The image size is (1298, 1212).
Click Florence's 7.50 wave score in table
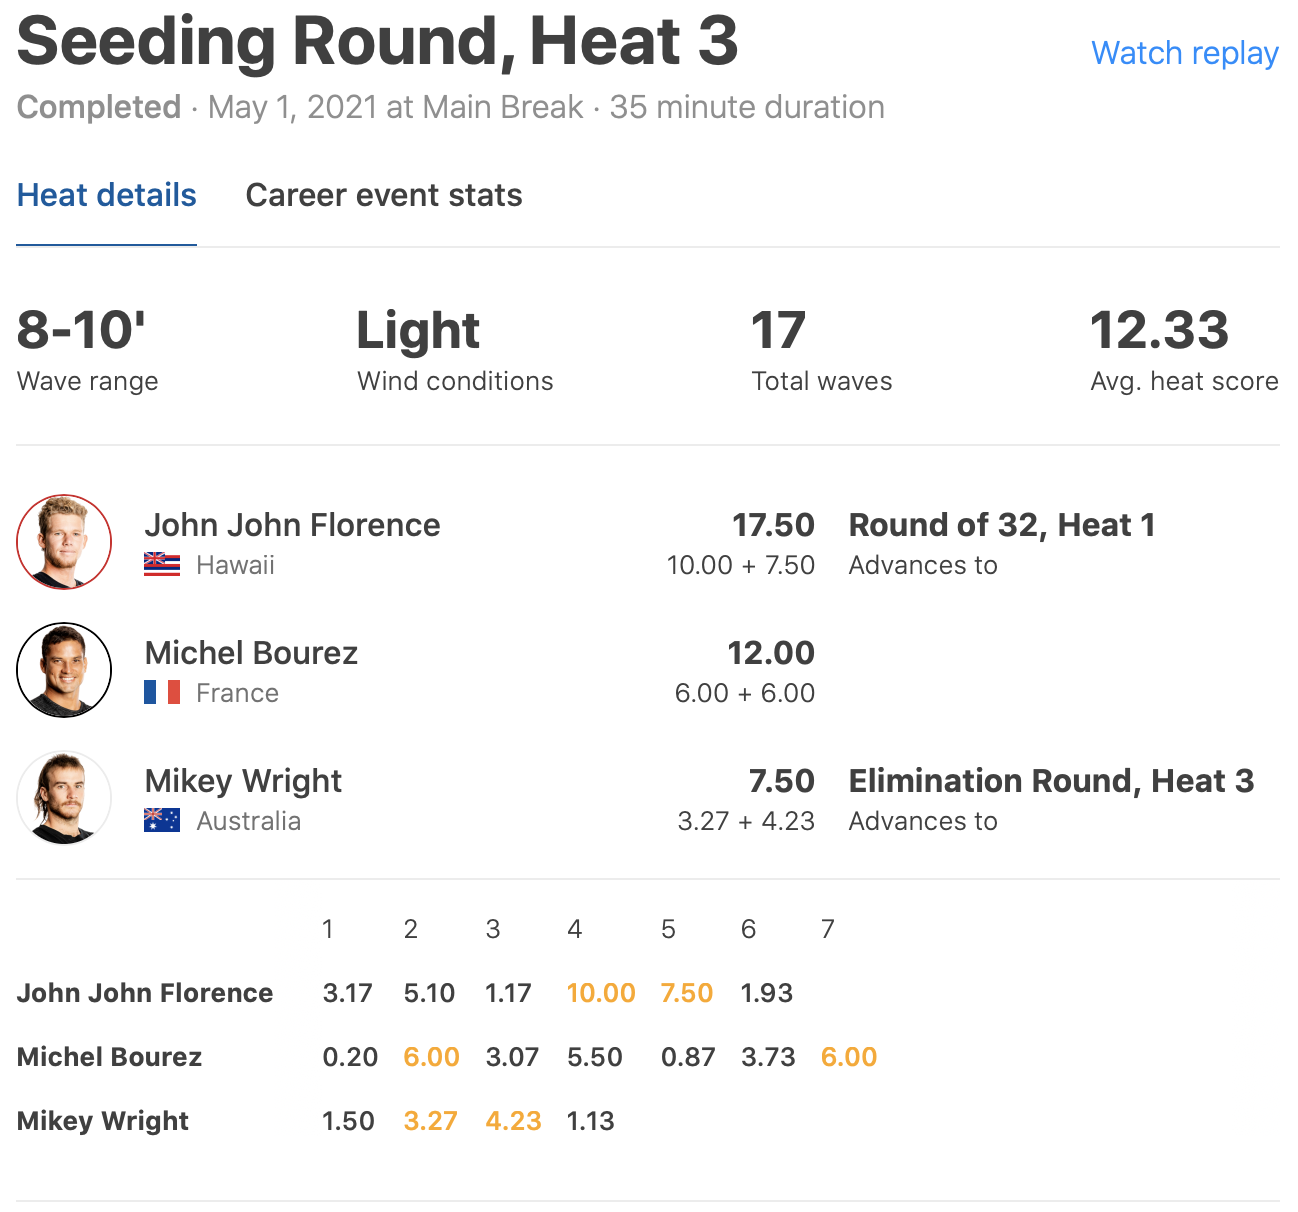[x=687, y=993]
